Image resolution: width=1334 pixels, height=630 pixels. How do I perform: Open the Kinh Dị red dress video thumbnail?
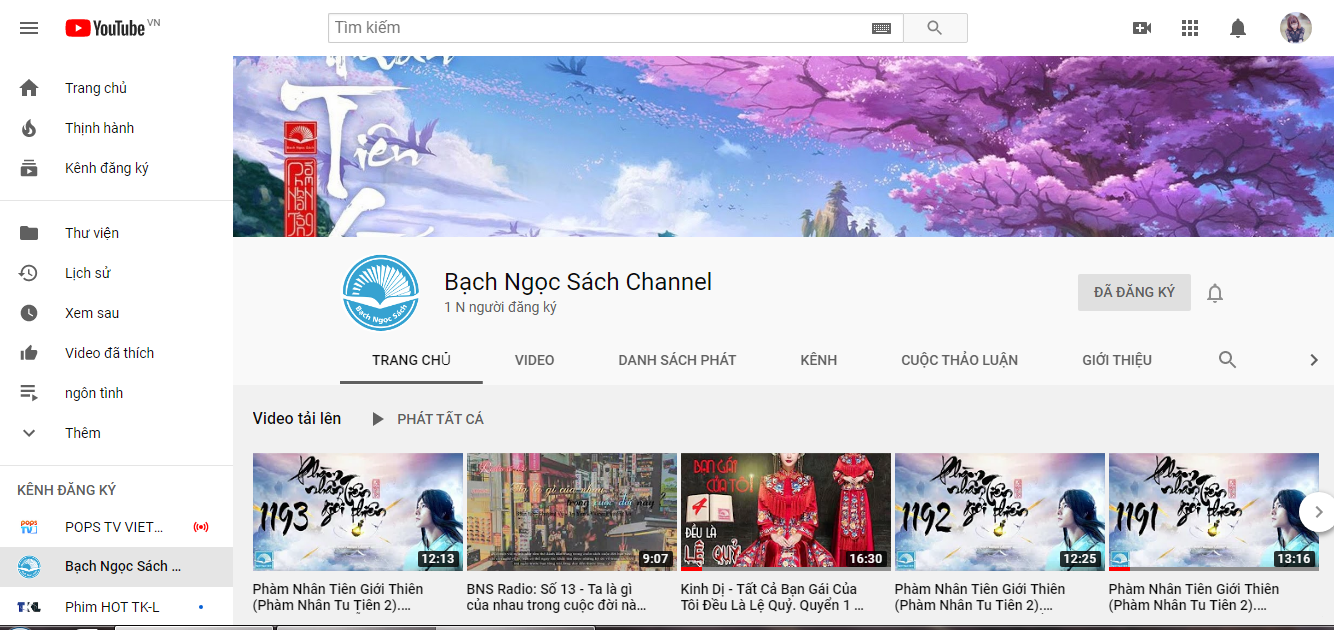[x=785, y=512]
